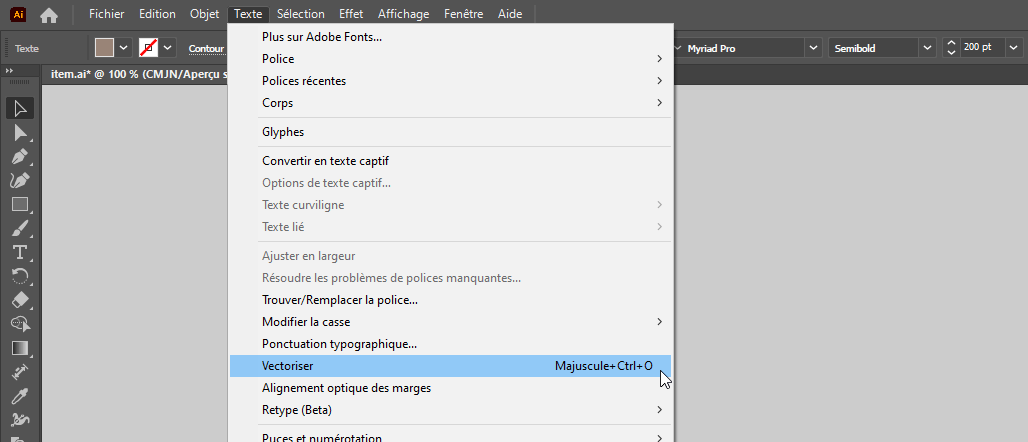Select the Shape Builder tool
The width and height of the screenshot is (1028, 442).
(20, 324)
